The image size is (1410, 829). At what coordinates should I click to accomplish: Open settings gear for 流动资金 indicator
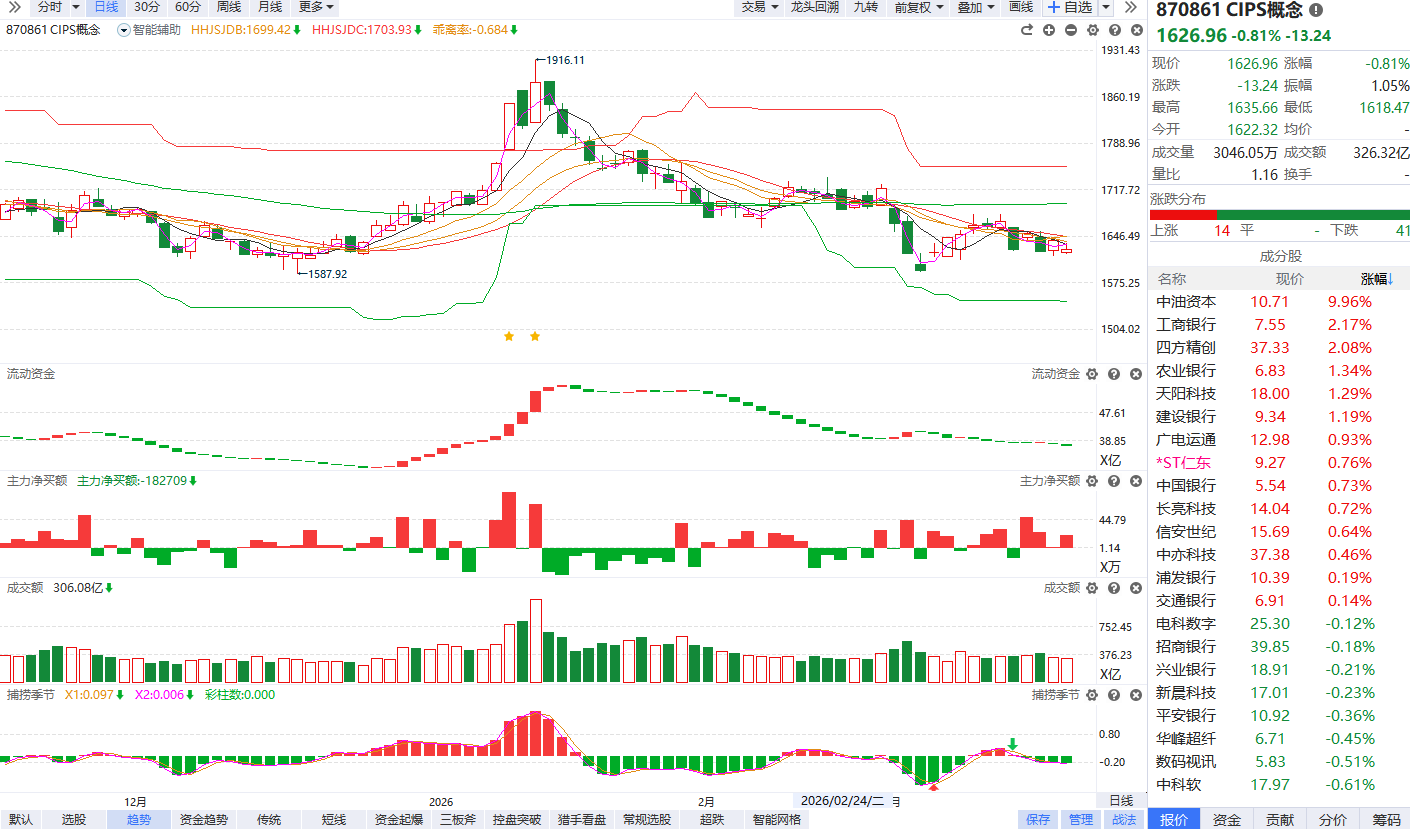[1092, 374]
